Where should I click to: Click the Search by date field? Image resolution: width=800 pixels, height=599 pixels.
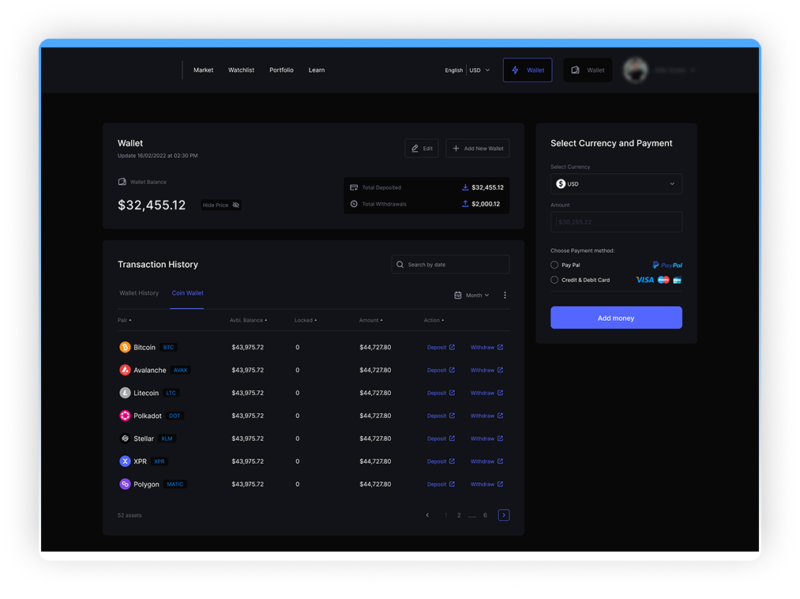click(450, 264)
